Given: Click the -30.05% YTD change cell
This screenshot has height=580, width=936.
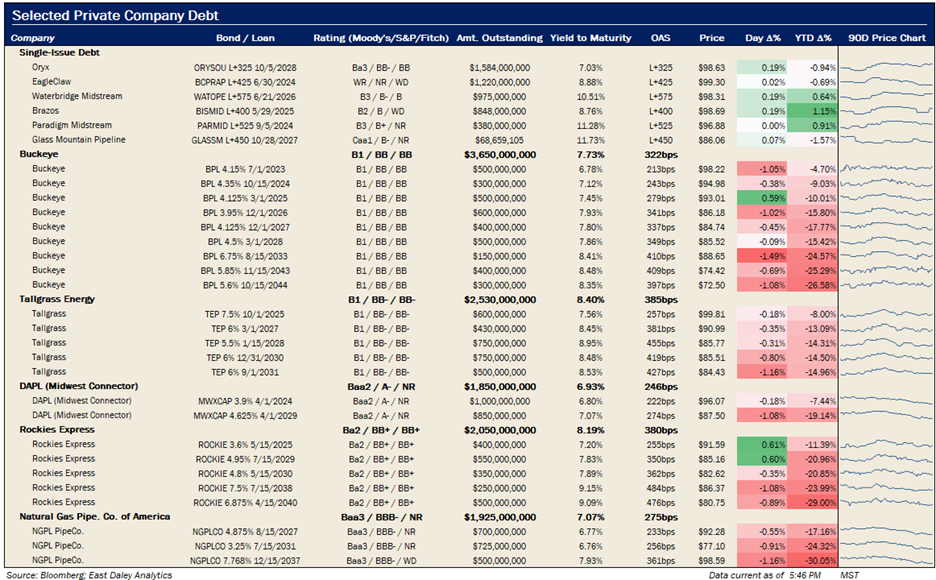Looking at the screenshot, I should 812,561.
